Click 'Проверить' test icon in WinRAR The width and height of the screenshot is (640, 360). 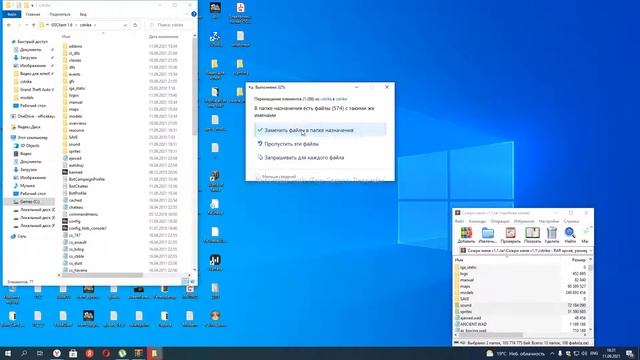point(510,236)
